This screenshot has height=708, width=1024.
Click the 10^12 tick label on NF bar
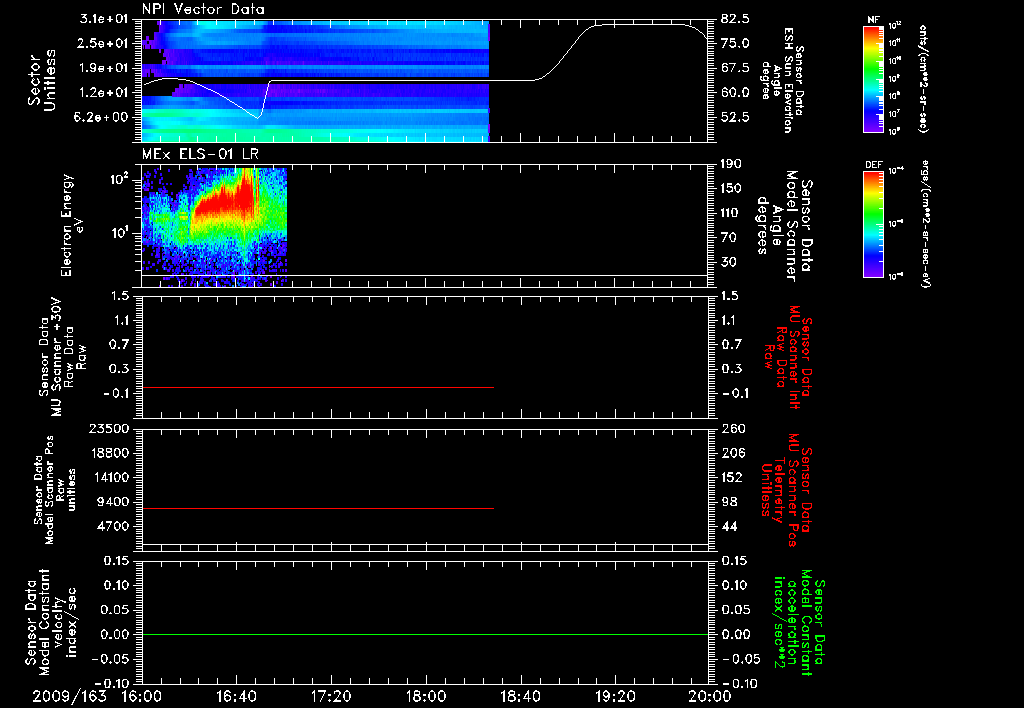tap(894, 26)
